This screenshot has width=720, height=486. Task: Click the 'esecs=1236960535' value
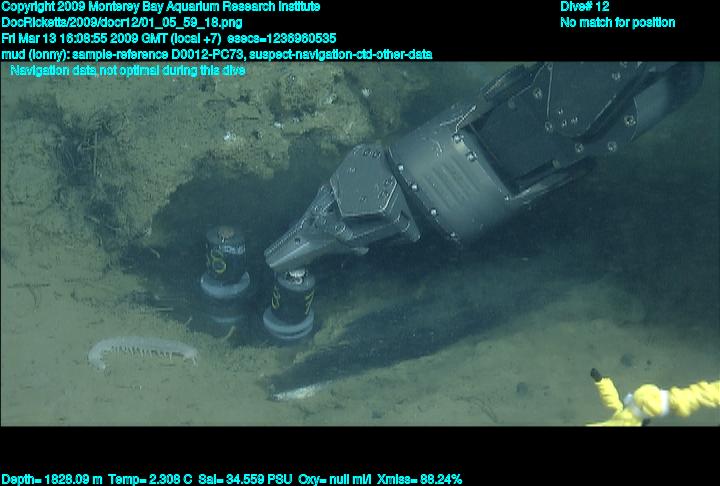[x=281, y=38]
